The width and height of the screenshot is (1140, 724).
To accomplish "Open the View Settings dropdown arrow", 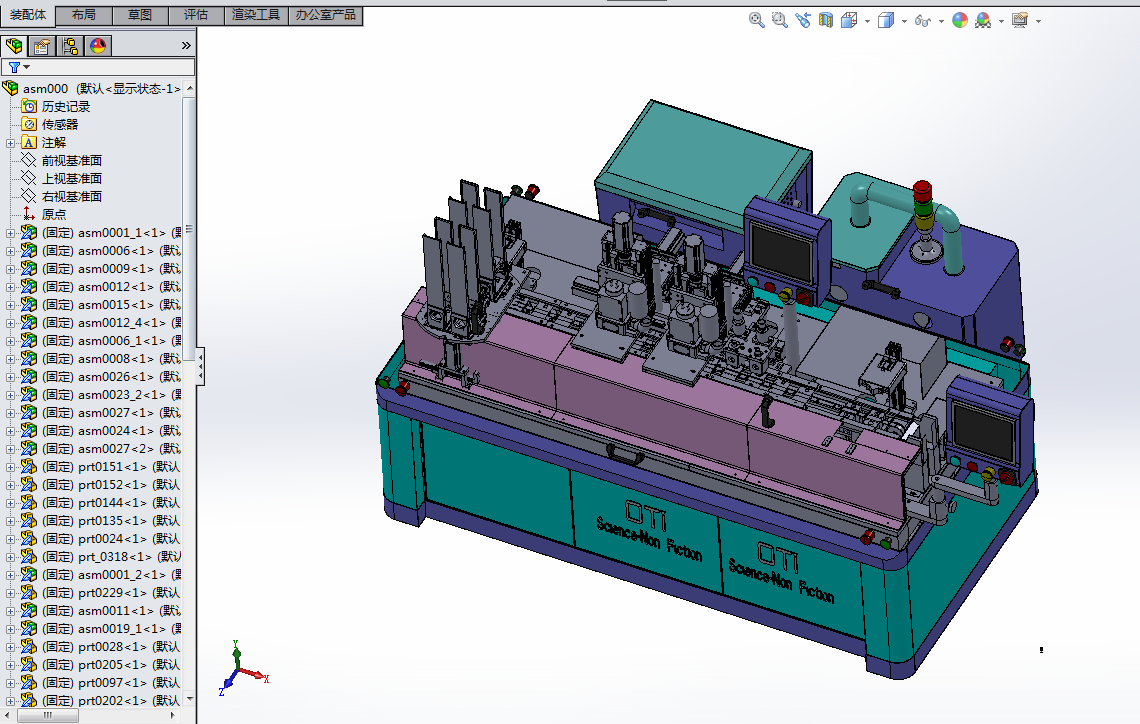I will click(1038, 22).
